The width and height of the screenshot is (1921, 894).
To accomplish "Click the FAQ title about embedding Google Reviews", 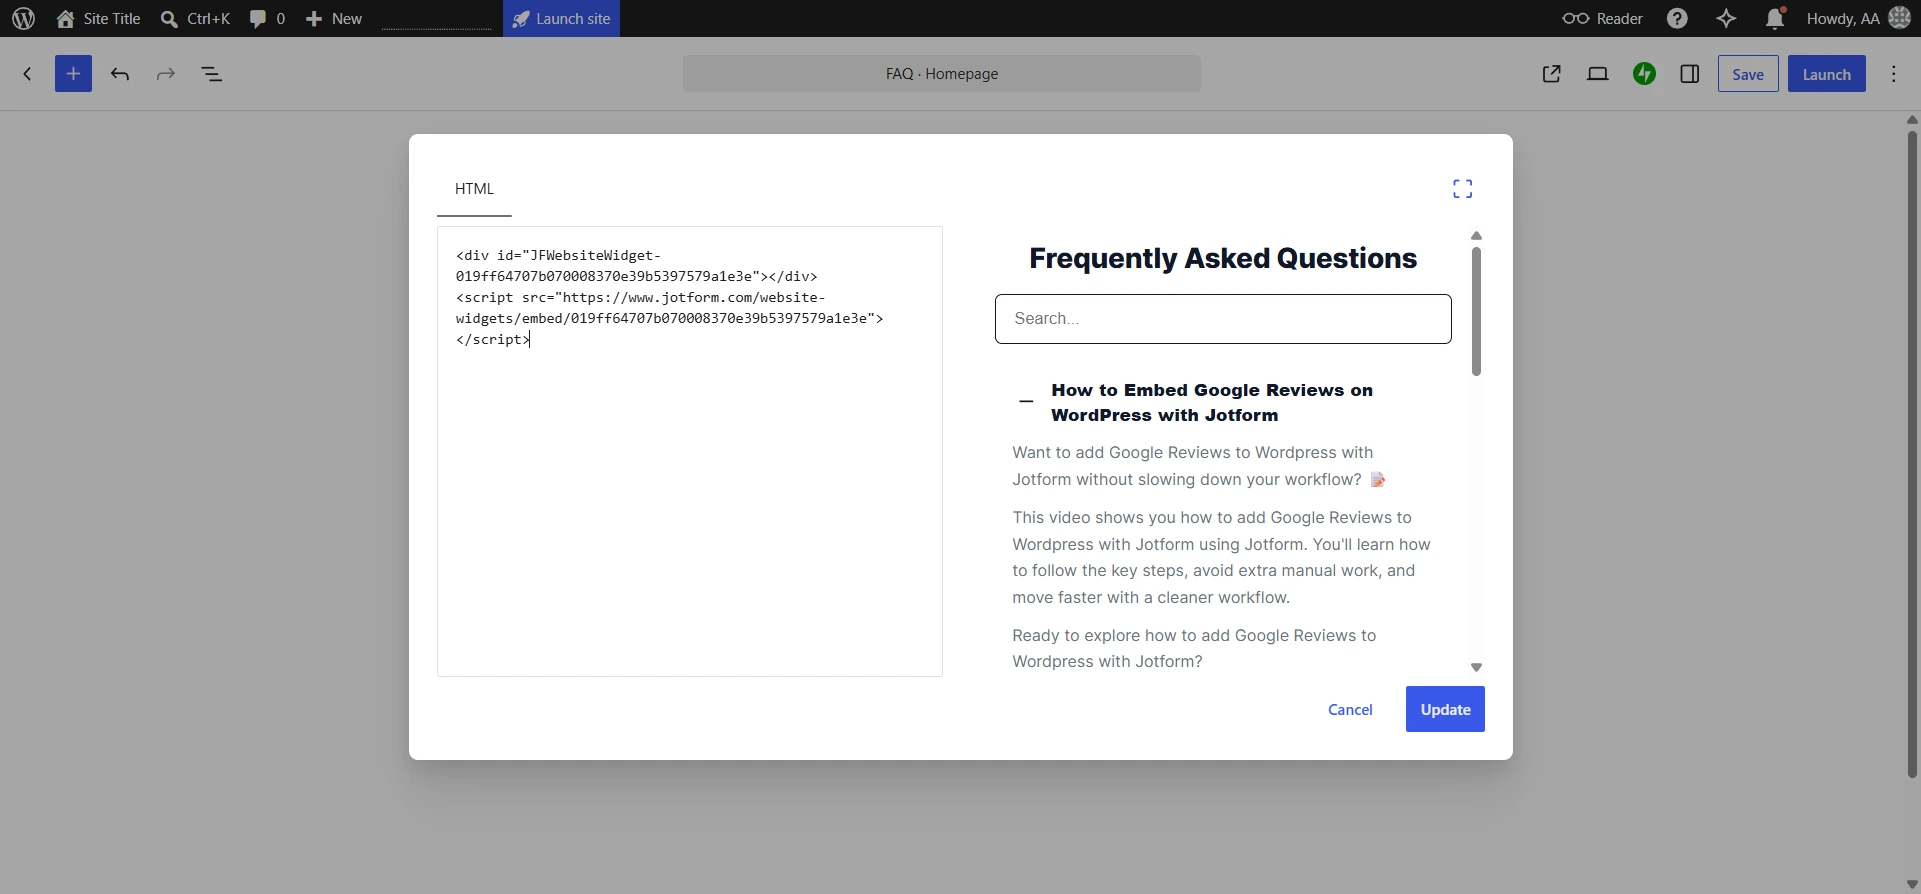I will click(x=1212, y=402).
